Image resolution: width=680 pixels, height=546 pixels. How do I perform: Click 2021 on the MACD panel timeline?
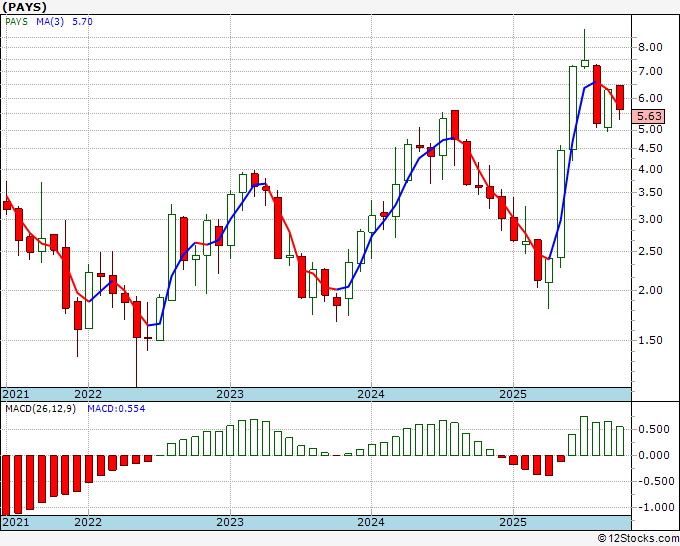click(16, 522)
